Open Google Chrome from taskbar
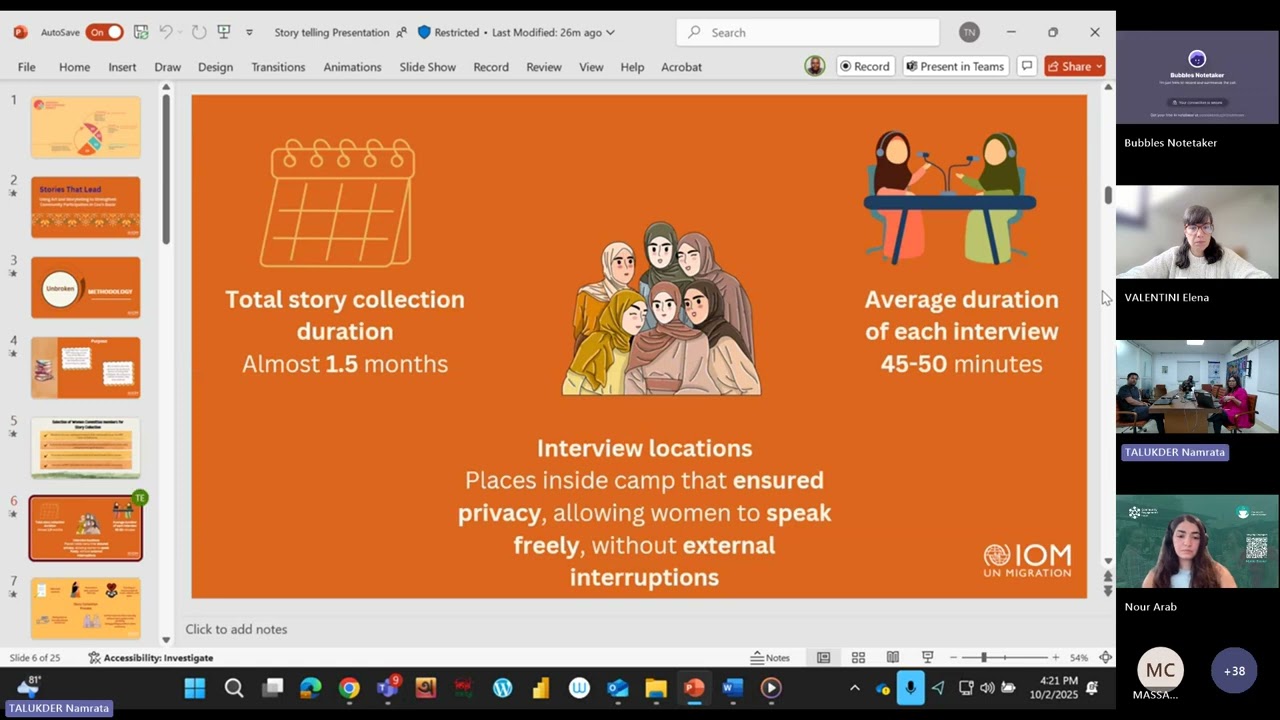This screenshot has width=1280, height=720. 349,688
